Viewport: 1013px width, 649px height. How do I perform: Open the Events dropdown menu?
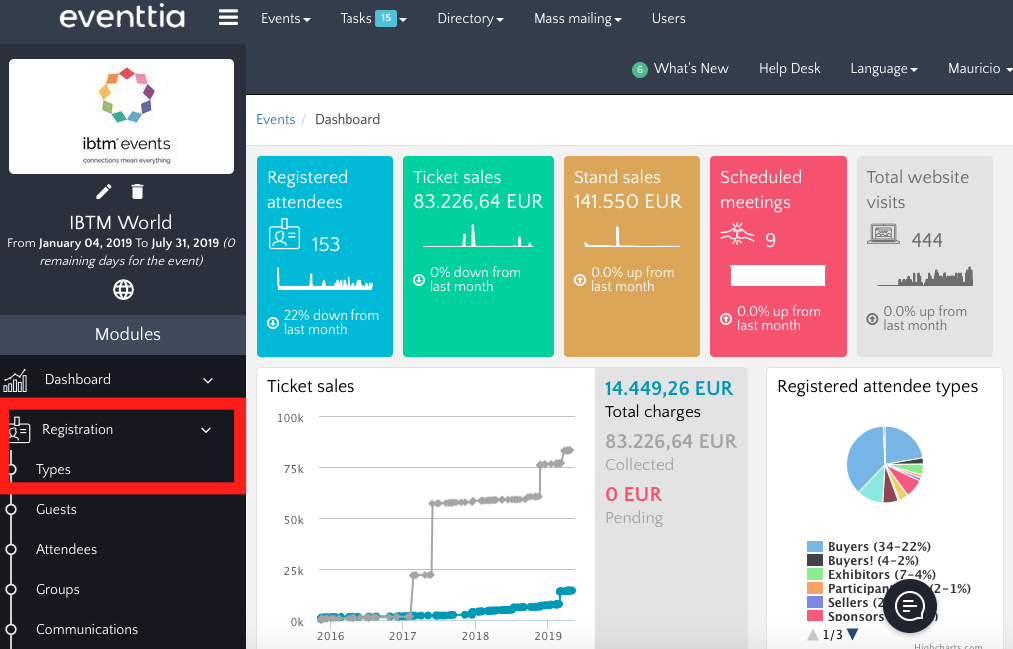(x=285, y=18)
